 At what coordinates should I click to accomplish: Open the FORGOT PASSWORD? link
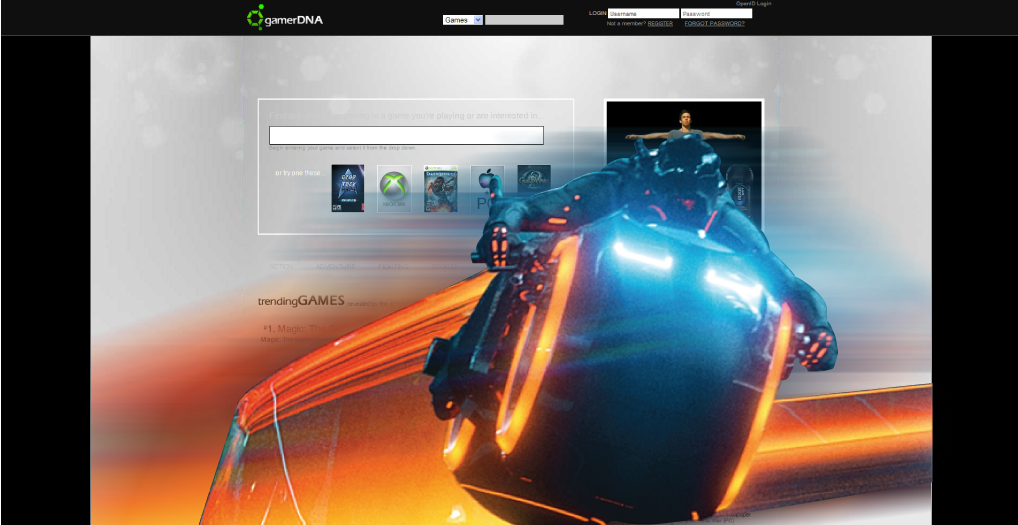[x=714, y=23]
